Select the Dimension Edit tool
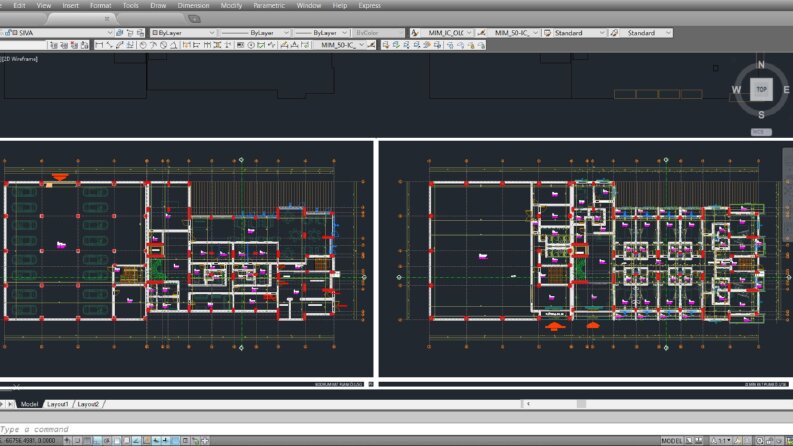Image resolution: width=793 pixels, height=446 pixels. 284,45
